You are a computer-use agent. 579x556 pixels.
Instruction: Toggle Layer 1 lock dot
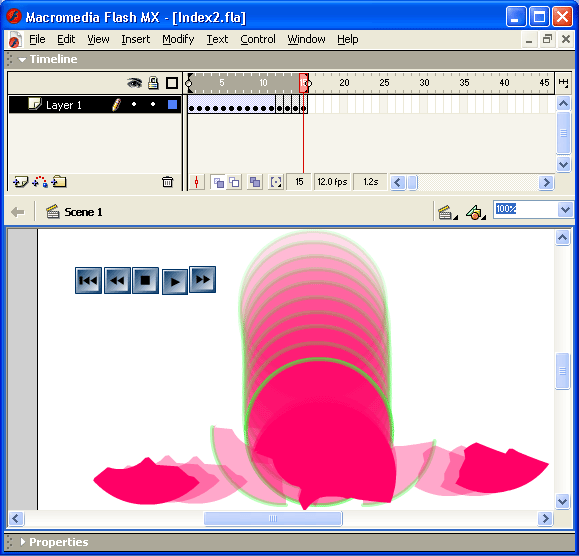(153, 104)
